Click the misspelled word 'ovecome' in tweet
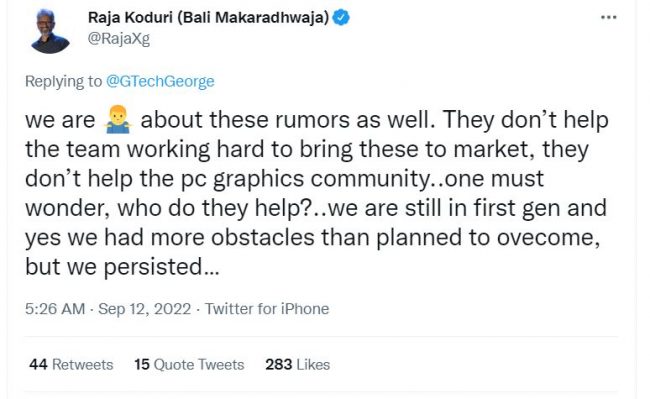This screenshot has height=399, width=650. click(x=548, y=238)
